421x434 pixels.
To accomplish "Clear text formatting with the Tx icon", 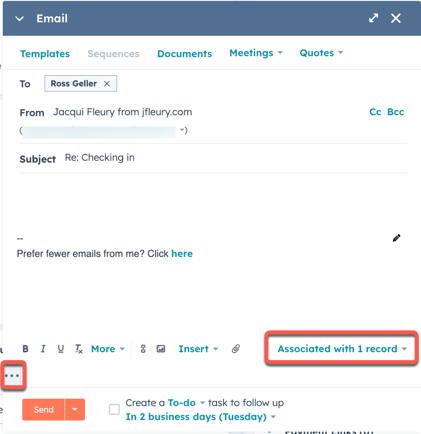I will (79, 349).
